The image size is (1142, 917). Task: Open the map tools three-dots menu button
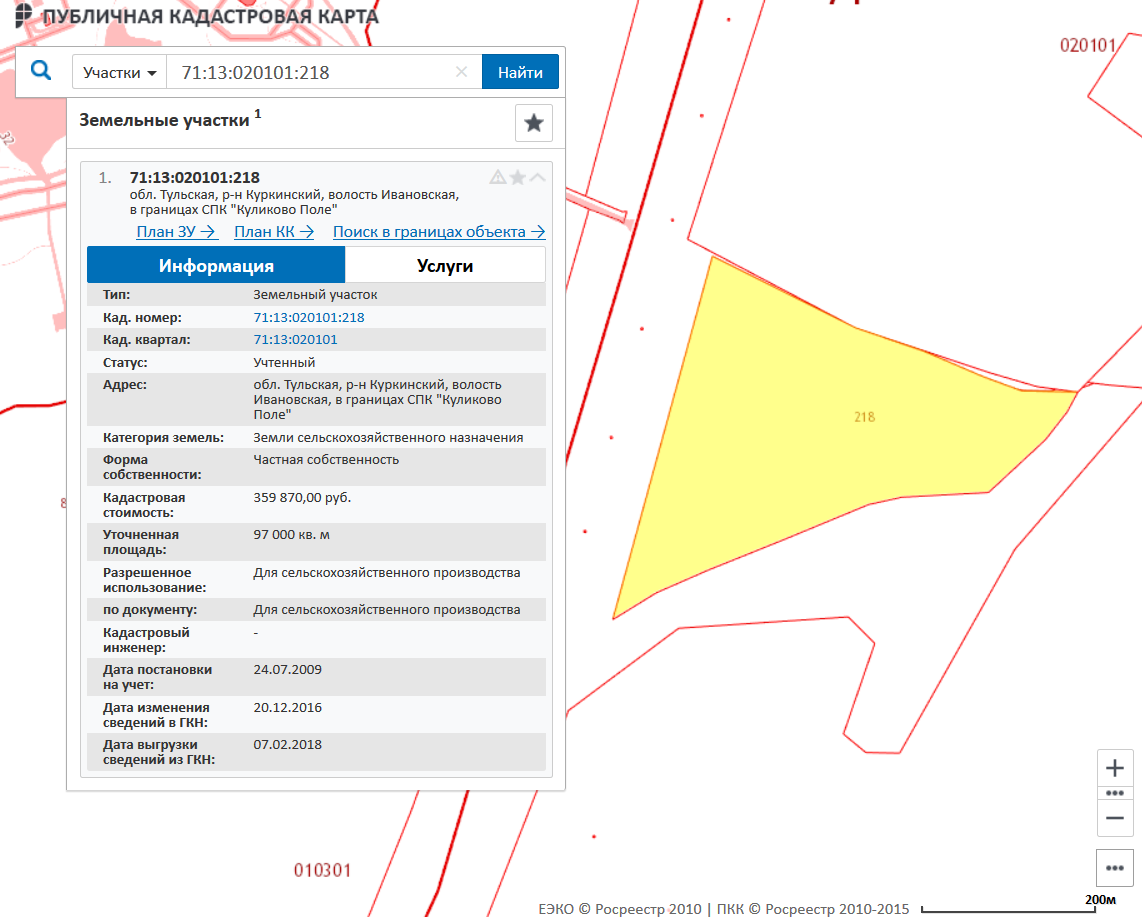(x=1115, y=868)
